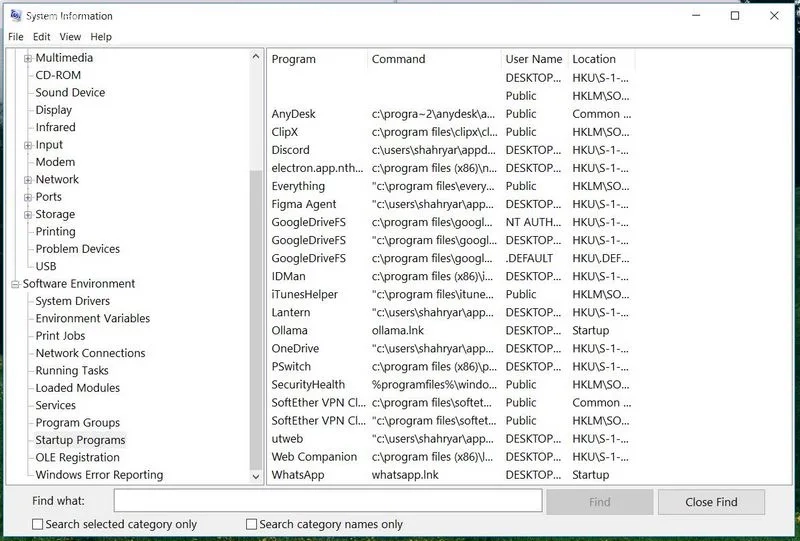
Task: Select Loaded Modules in the tree
Action: pos(78,387)
